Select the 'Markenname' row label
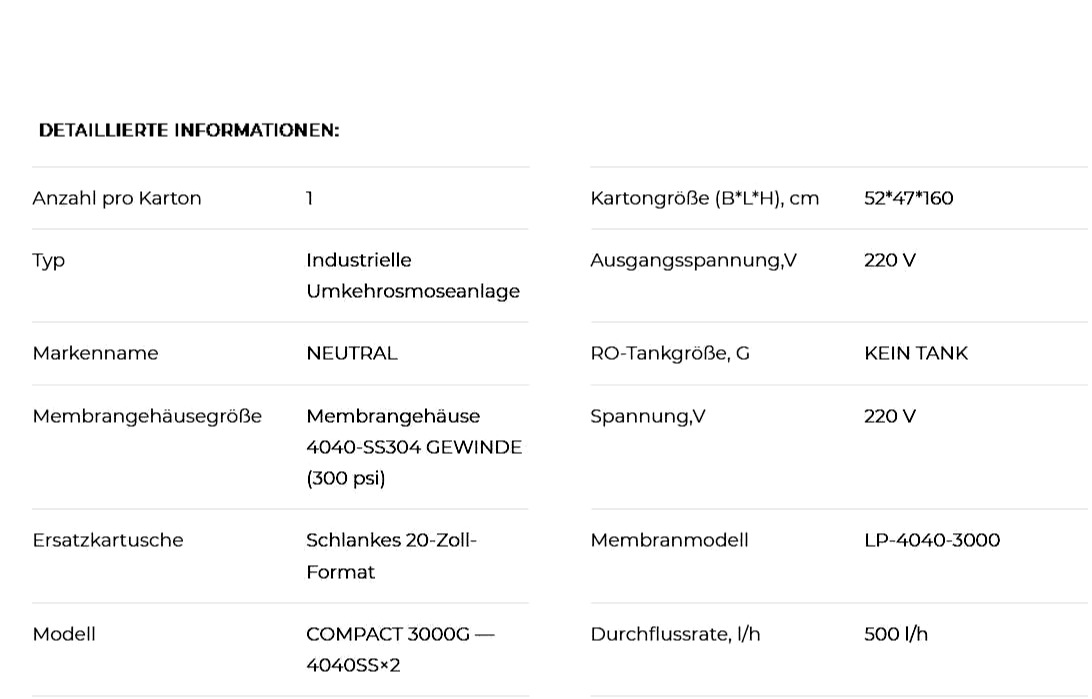Screen dimensions: 1092x699 (x=95, y=354)
